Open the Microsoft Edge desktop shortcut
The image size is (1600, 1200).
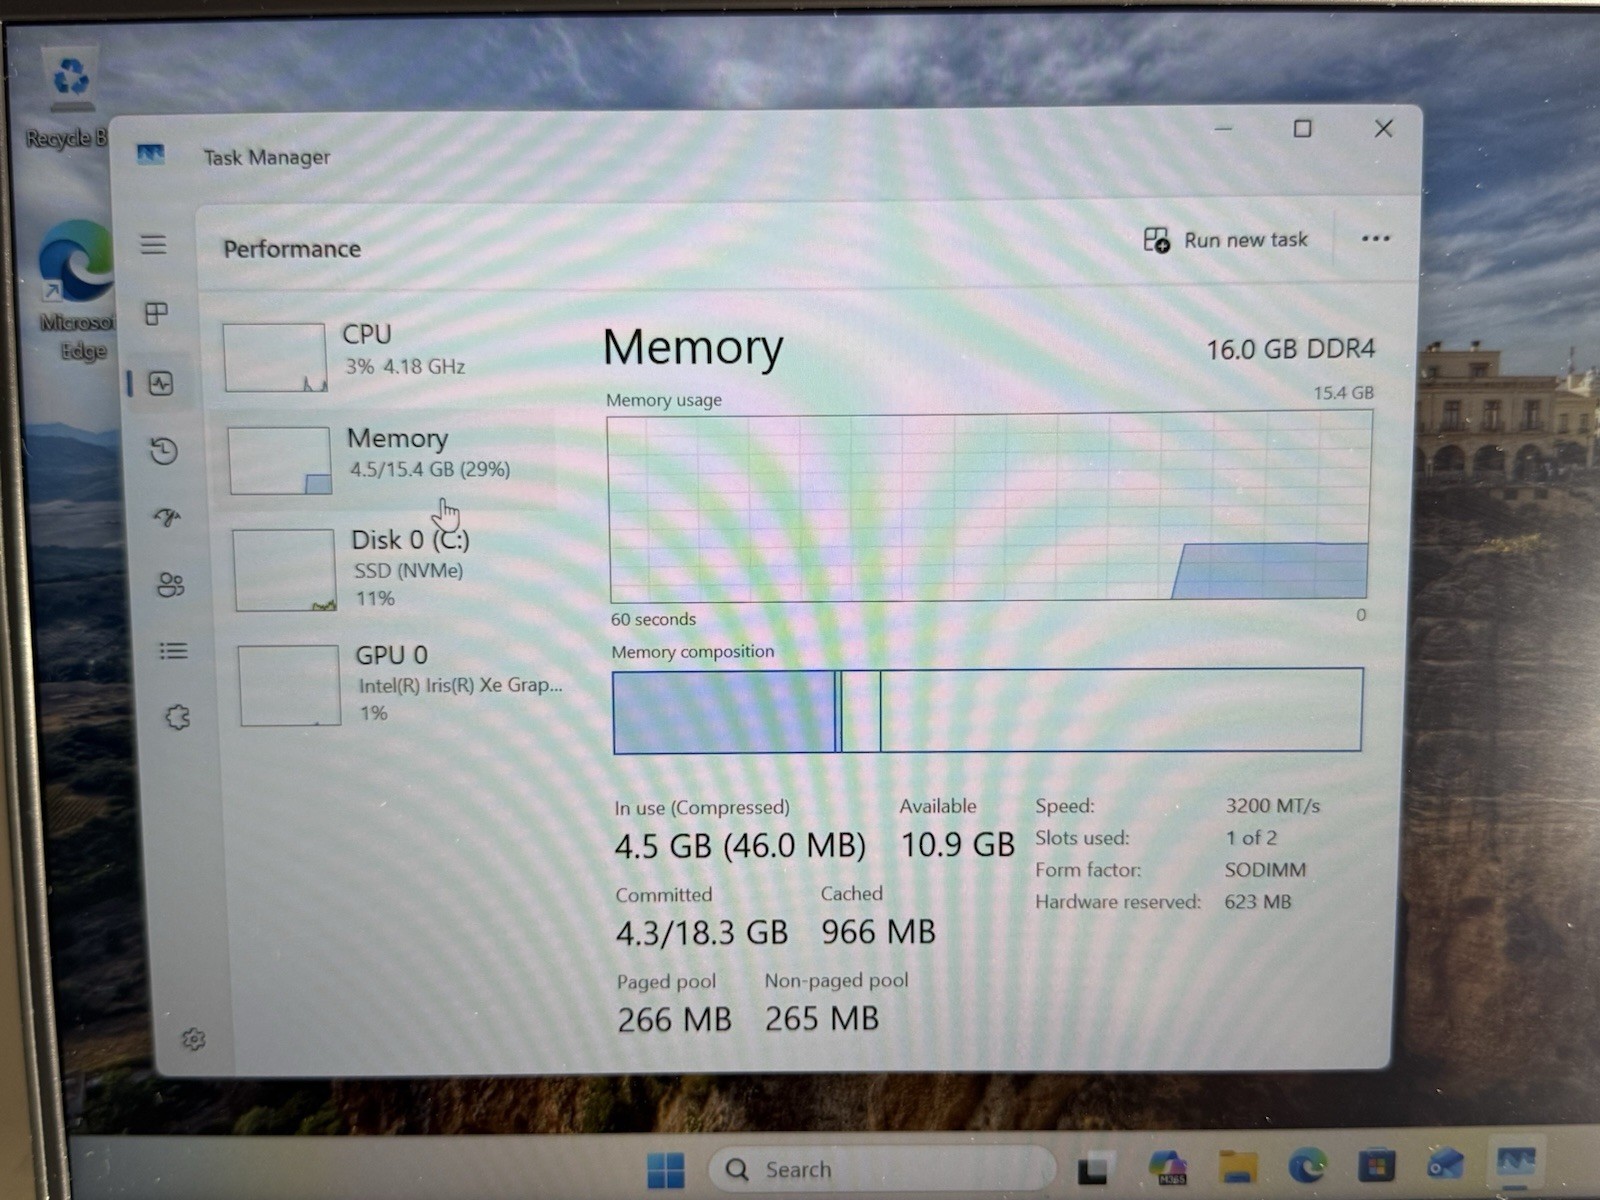(75, 290)
